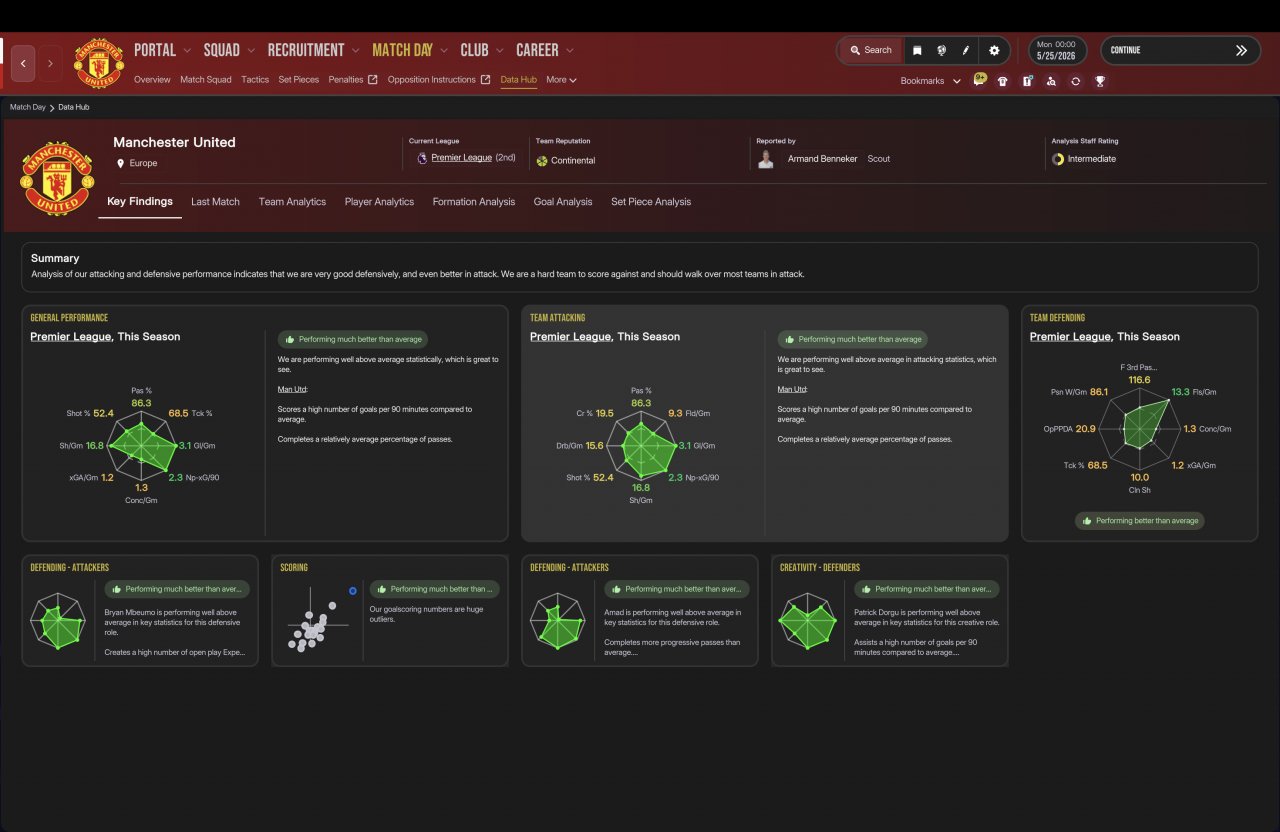The image size is (1280, 832).
Task: Open the Premier League link in Current League
Action: pos(462,158)
